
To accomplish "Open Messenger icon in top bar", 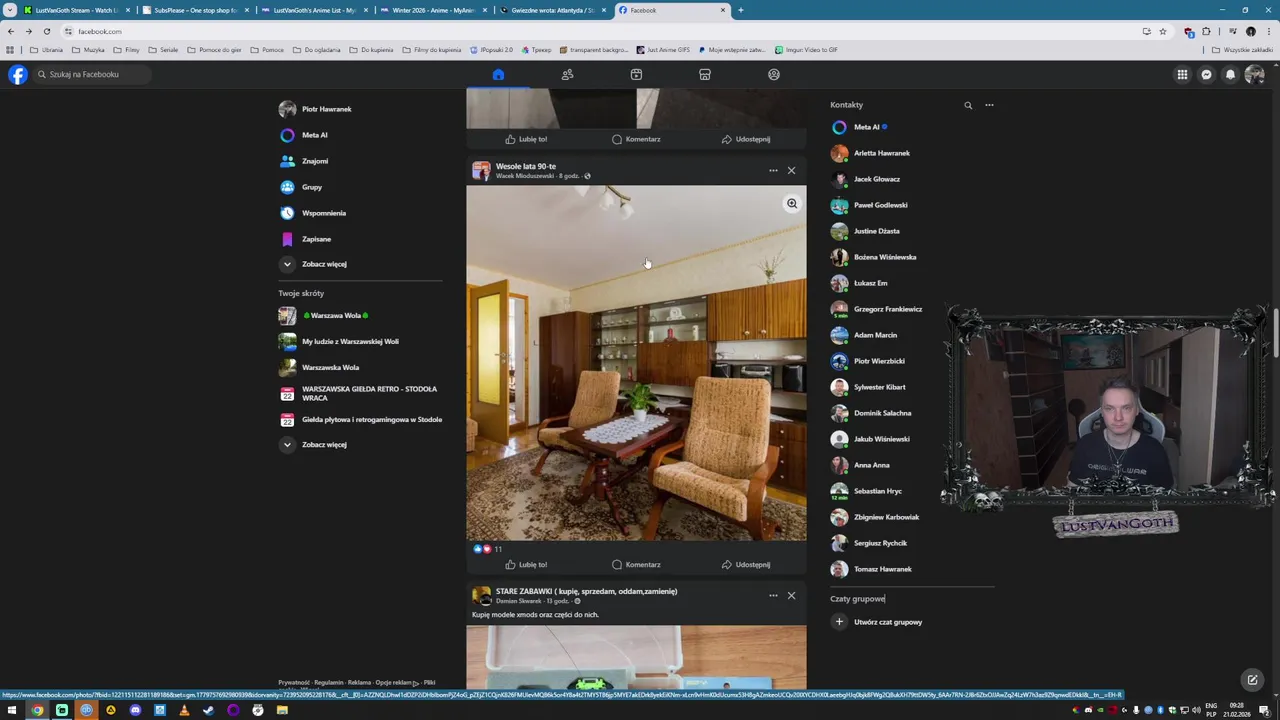I will tap(1206, 74).
